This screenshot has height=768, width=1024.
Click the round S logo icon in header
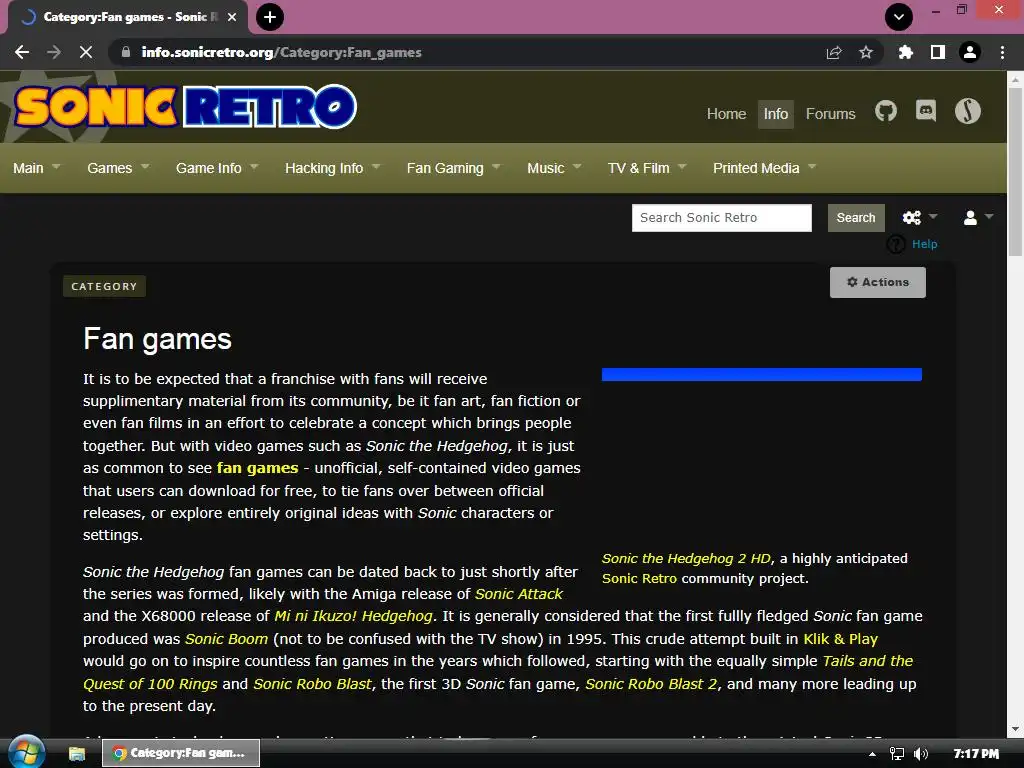click(x=968, y=111)
